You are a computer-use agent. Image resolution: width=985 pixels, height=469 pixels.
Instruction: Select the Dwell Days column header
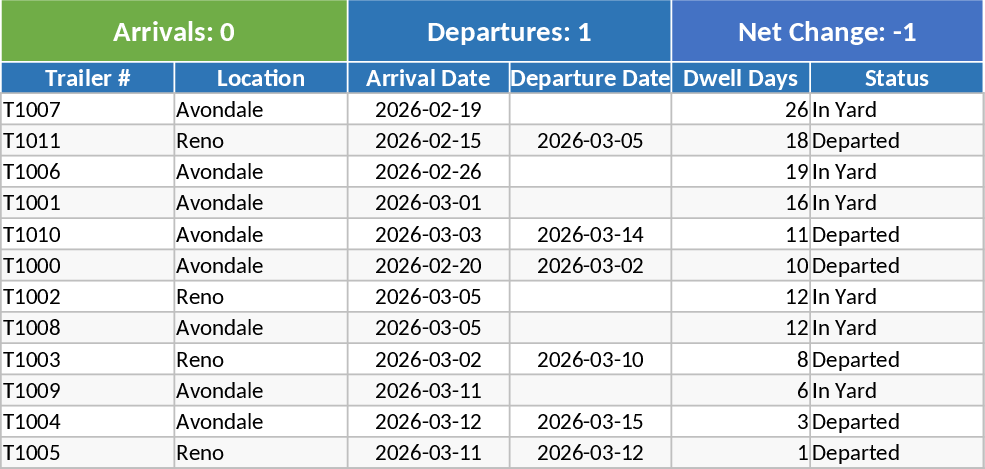pyautogui.click(x=740, y=78)
